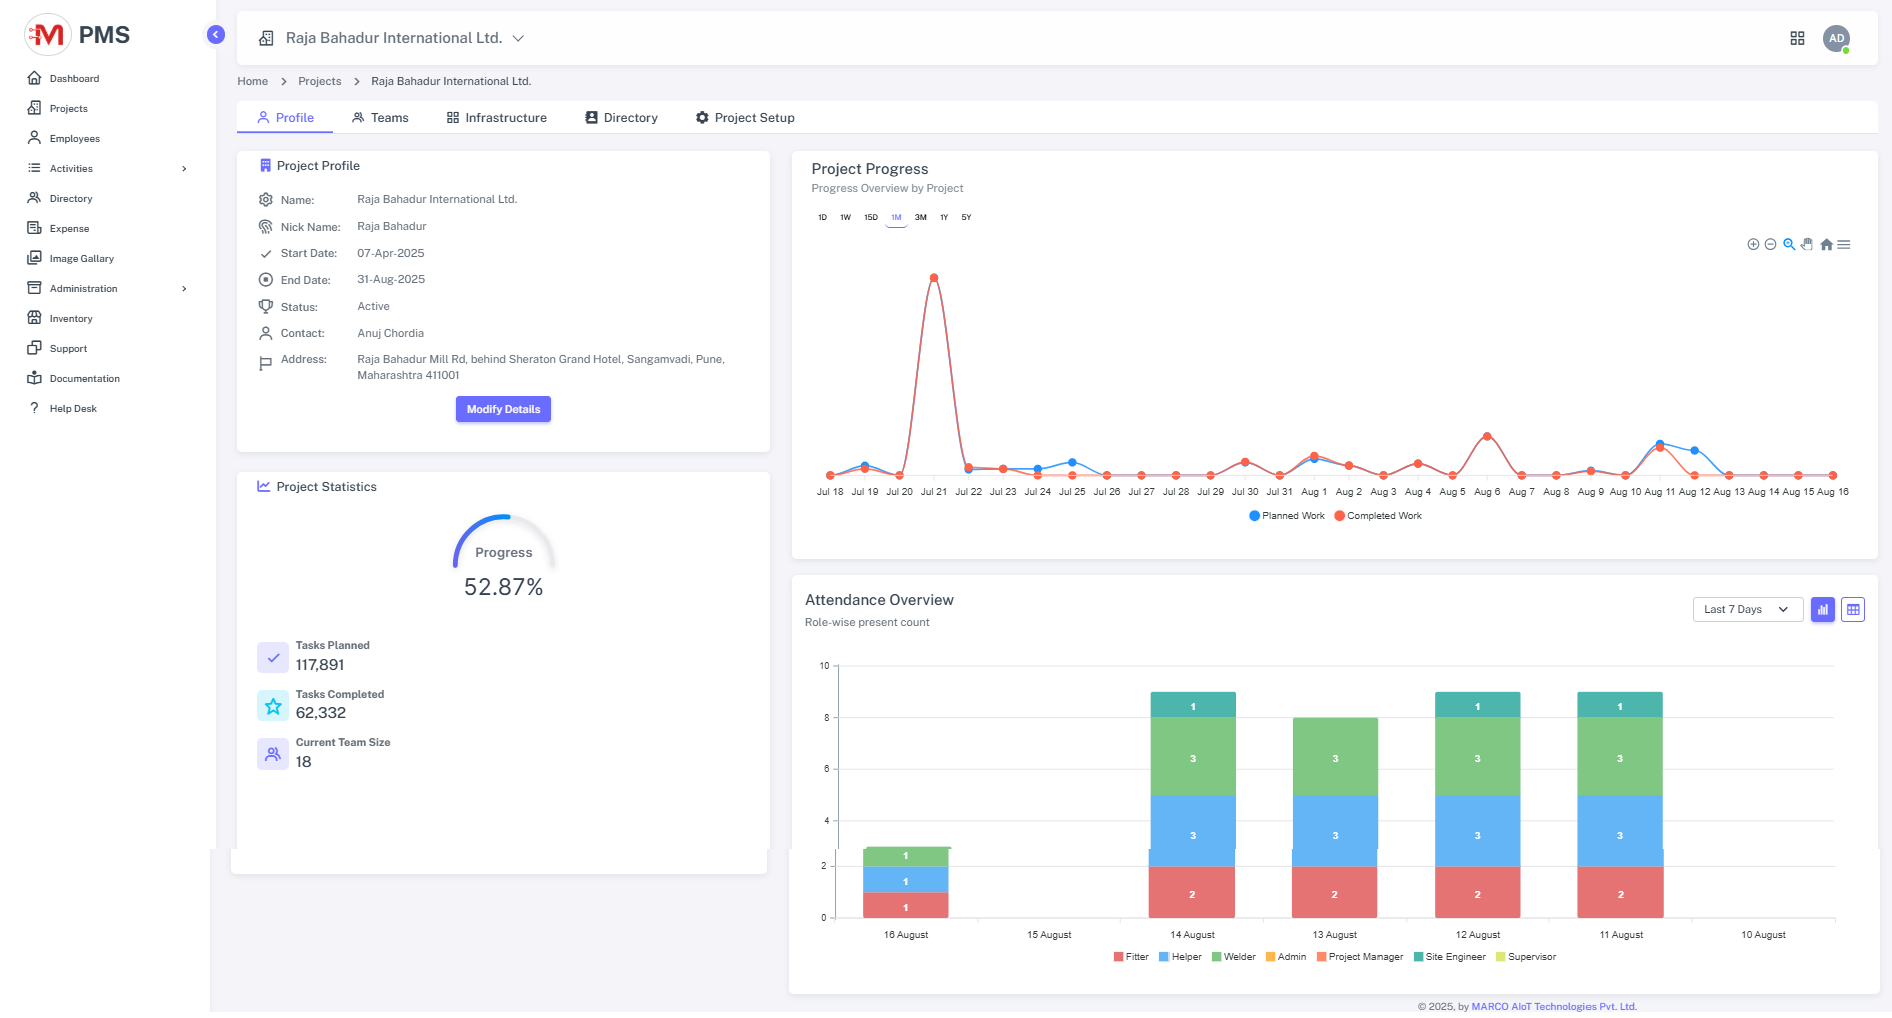Select the chart panning hand tool

pos(1807,245)
